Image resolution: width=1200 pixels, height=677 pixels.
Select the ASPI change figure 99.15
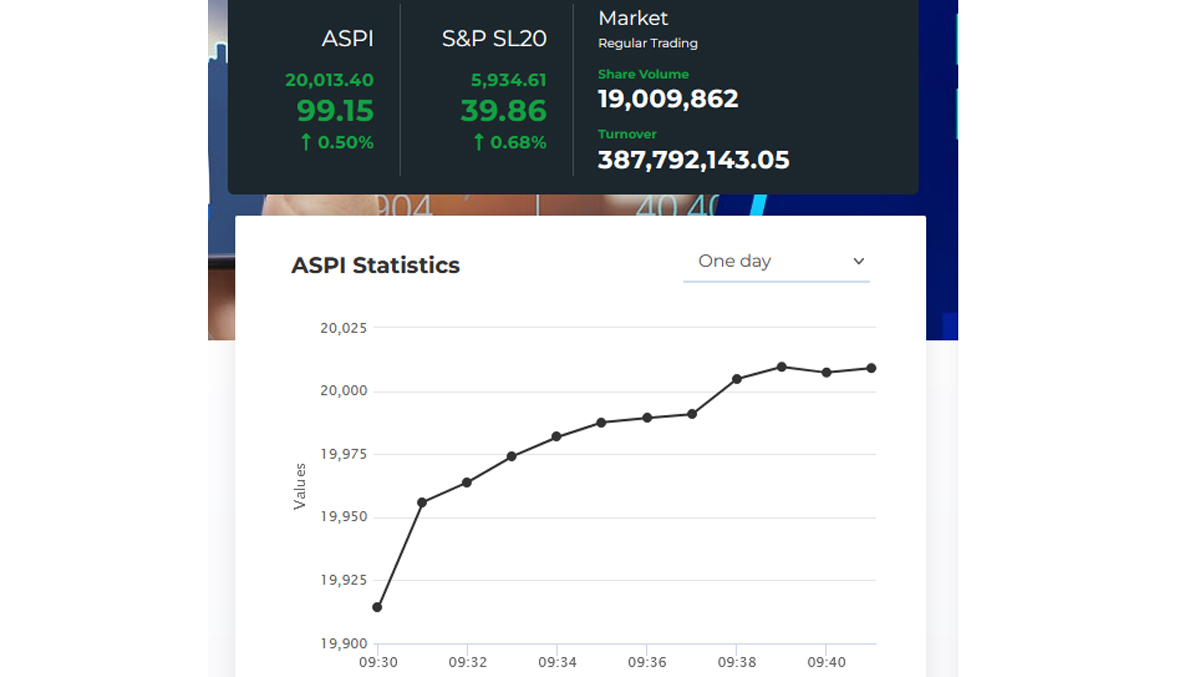click(336, 110)
